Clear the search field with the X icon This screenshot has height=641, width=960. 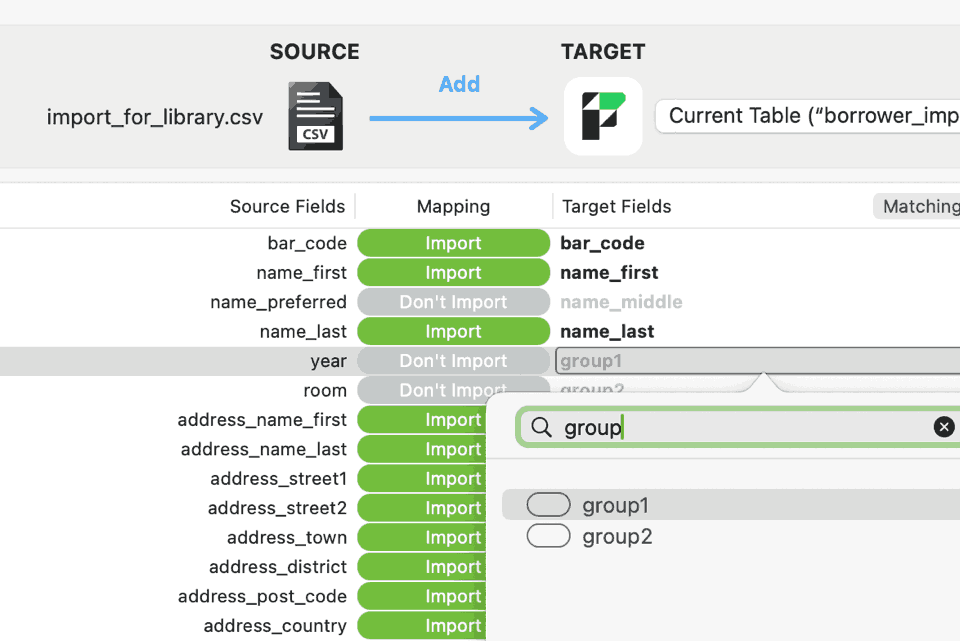click(943, 428)
